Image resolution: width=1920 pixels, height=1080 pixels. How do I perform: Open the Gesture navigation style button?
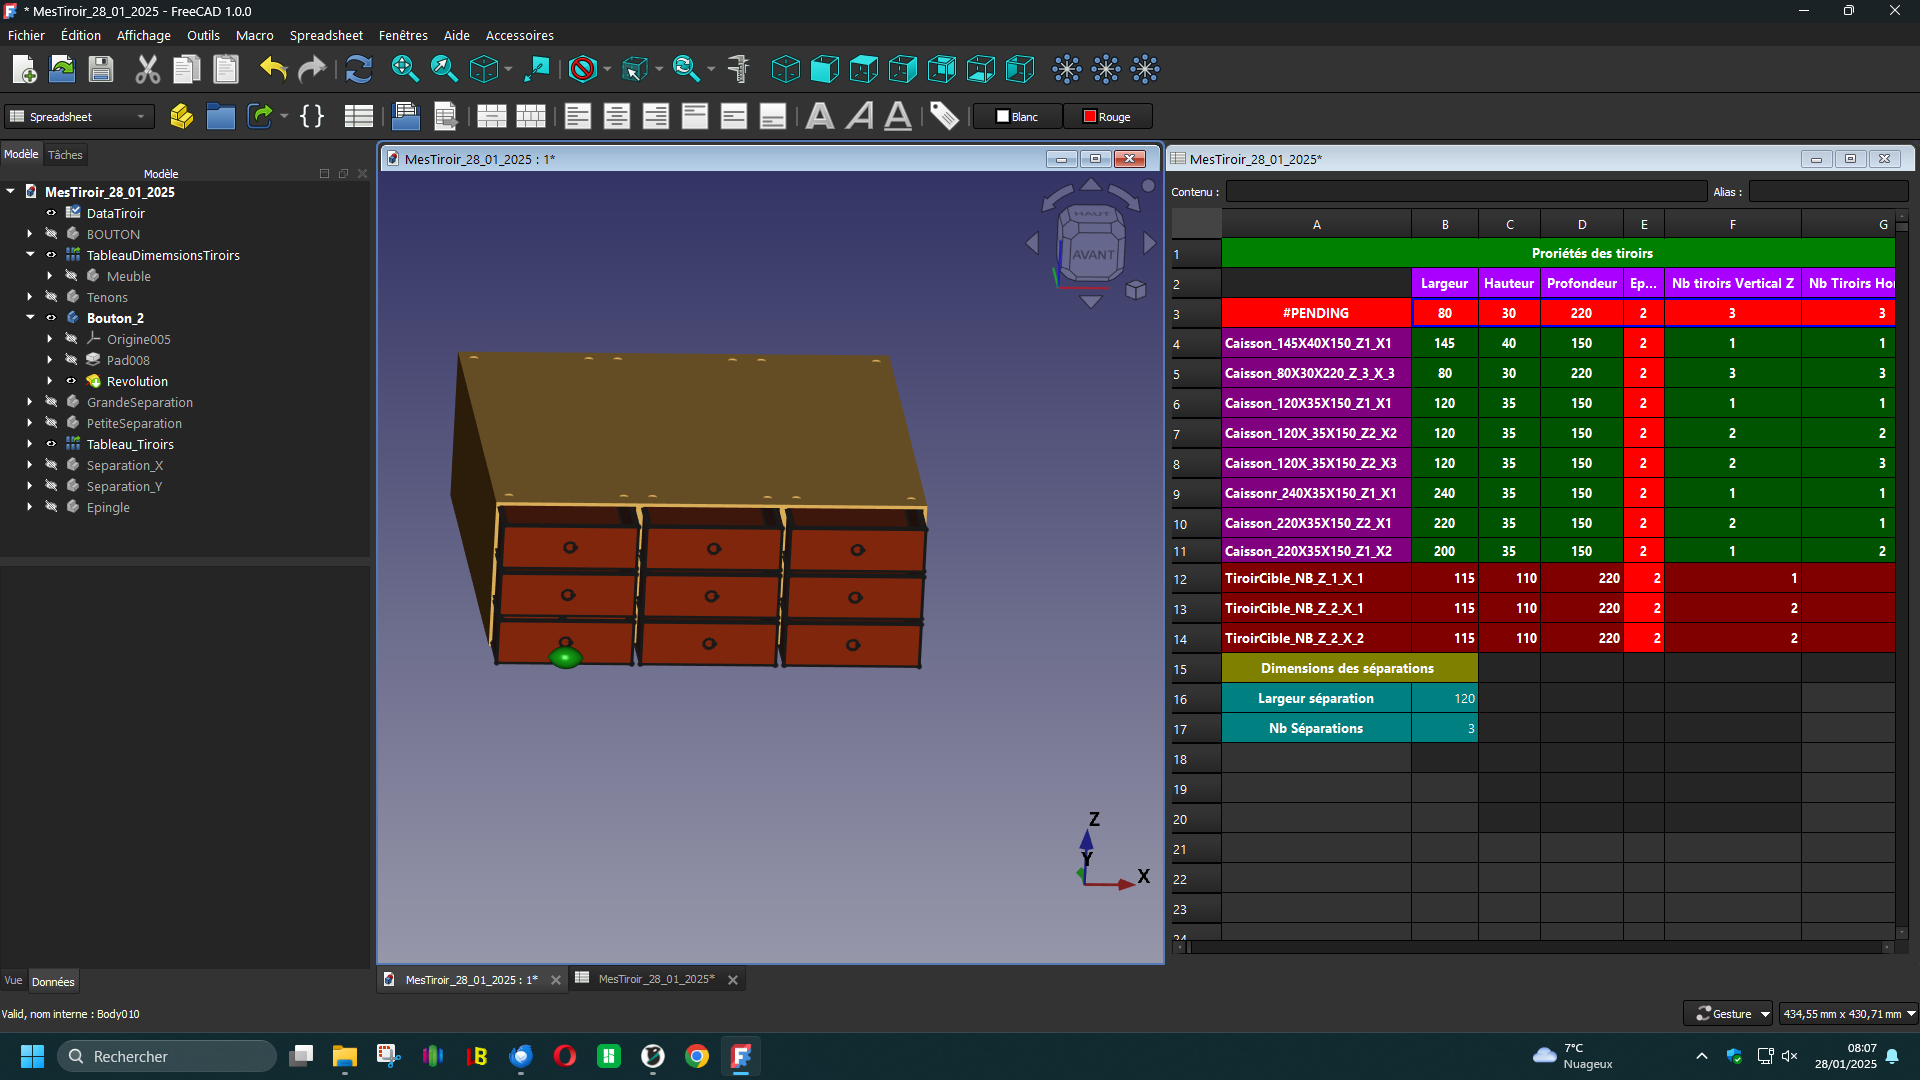1727,1014
